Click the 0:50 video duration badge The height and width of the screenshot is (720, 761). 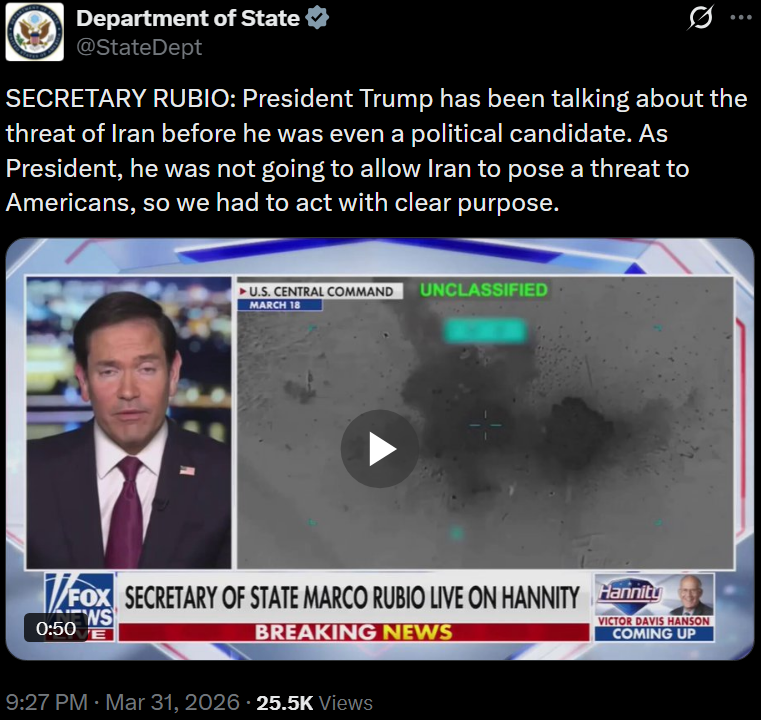(x=56, y=628)
